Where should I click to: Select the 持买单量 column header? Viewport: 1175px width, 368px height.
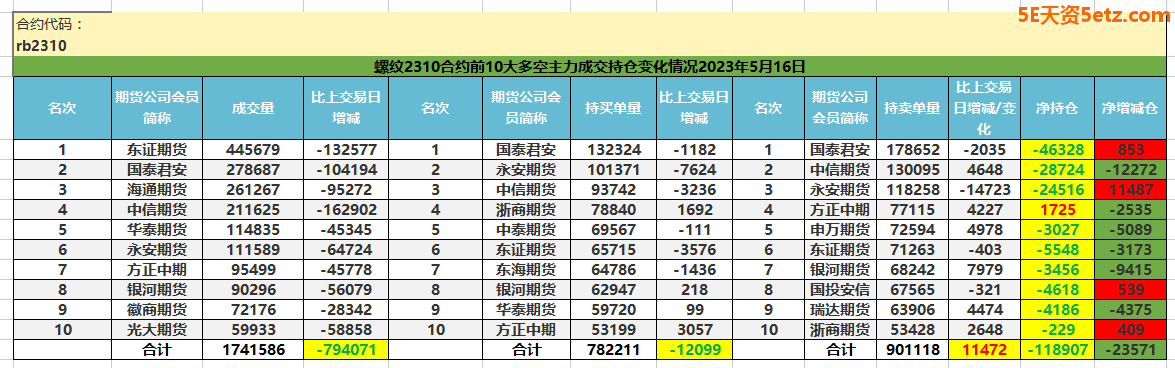point(612,107)
